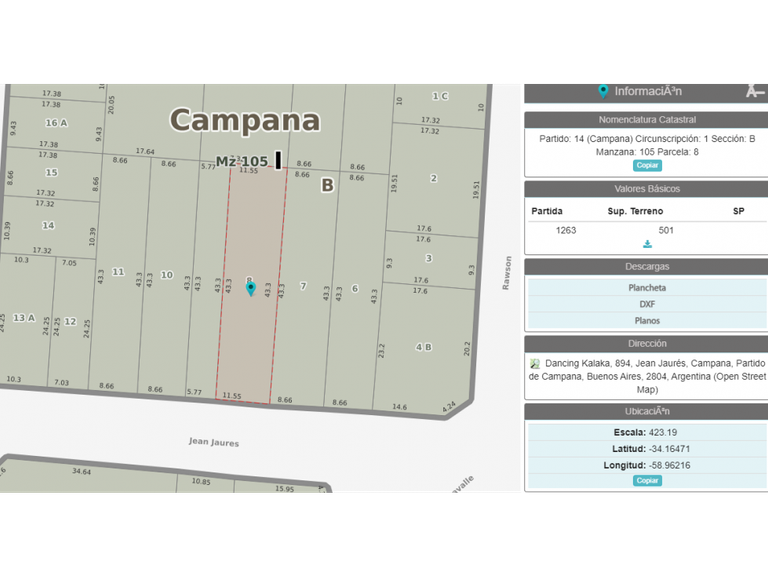The width and height of the screenshot is (768, 576).
Task: Click the Campana city label
Action: click(245, 120)
